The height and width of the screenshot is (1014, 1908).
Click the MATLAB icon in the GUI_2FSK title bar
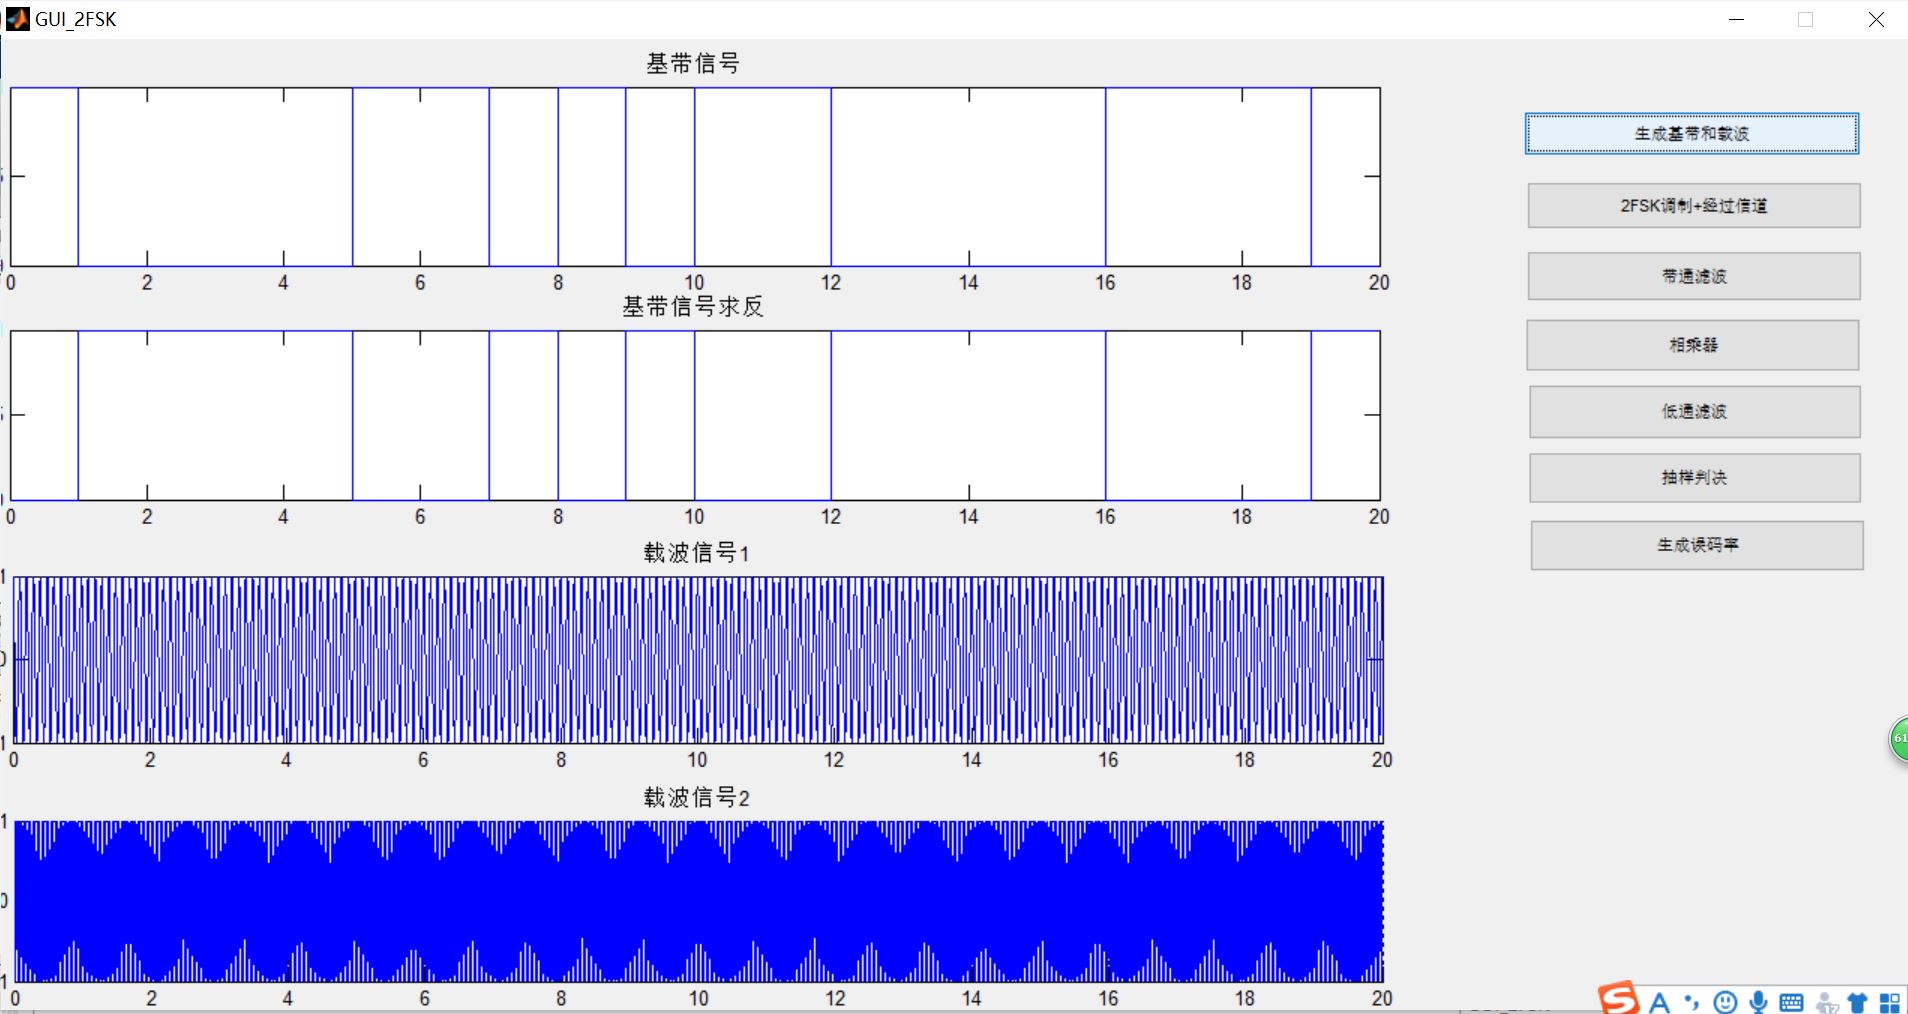[x=18, y=19]
